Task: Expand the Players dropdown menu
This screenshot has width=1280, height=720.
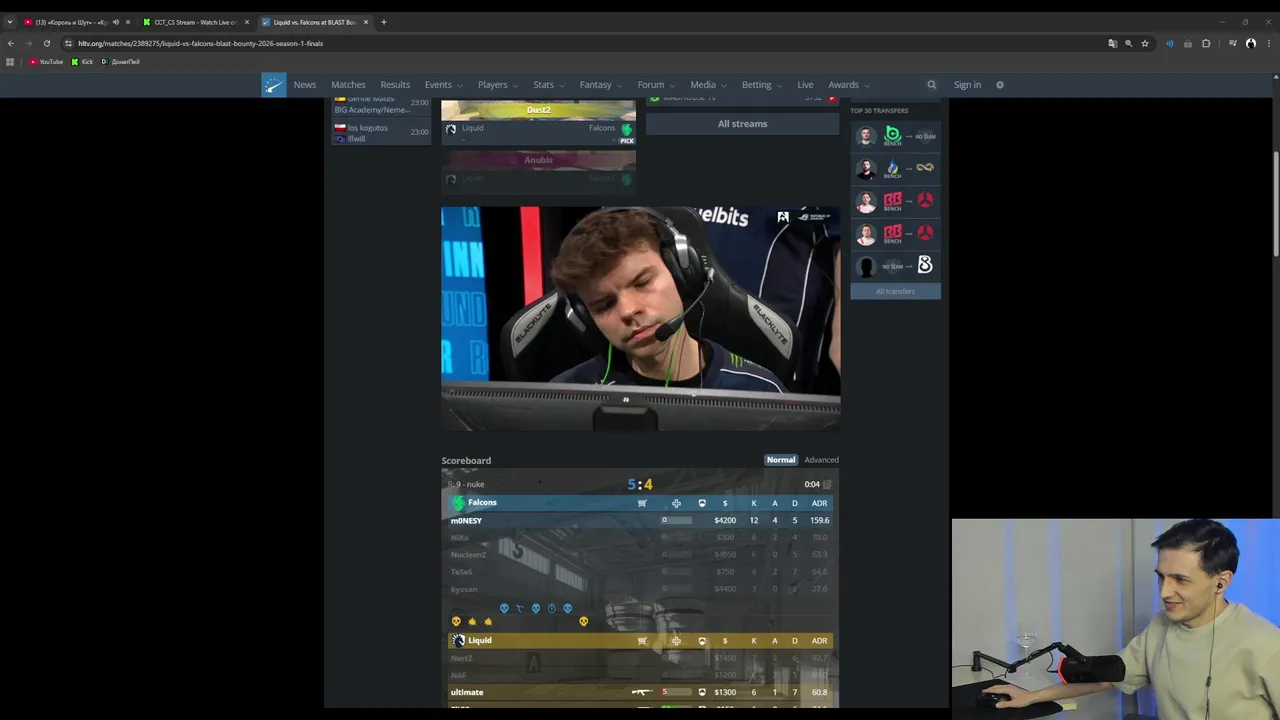Action: click(x=498, y=85)
